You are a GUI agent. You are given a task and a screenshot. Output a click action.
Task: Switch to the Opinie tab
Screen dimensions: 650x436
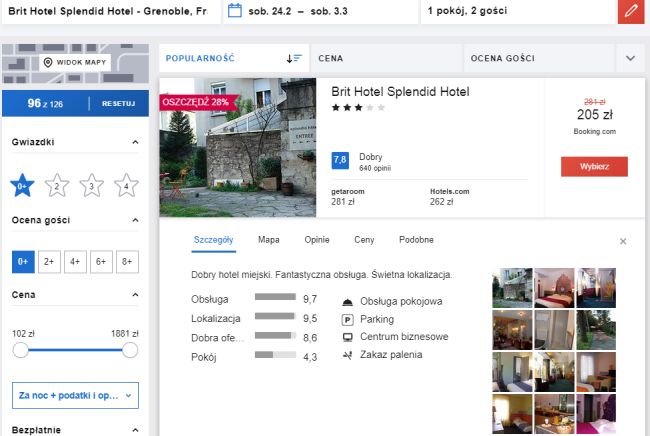317,240
